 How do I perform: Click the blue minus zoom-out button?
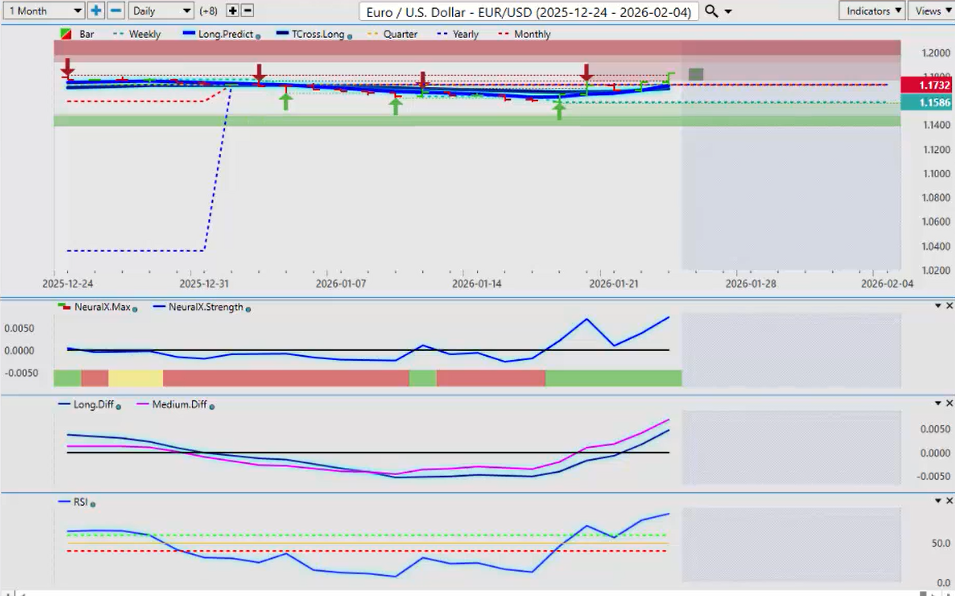click(x=116, y=10)
